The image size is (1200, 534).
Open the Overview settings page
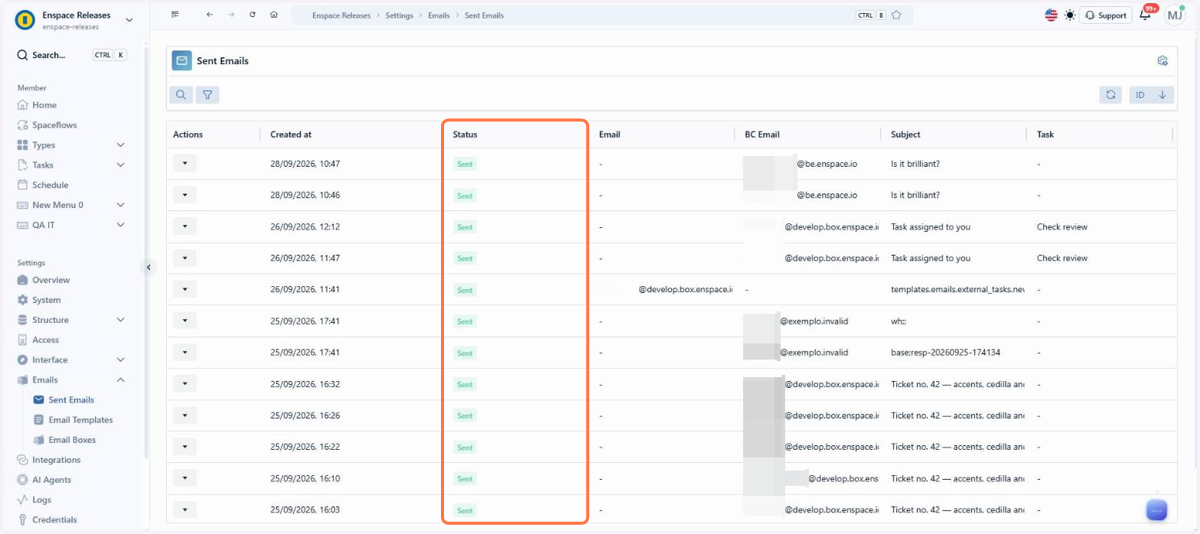click(50, 280)
